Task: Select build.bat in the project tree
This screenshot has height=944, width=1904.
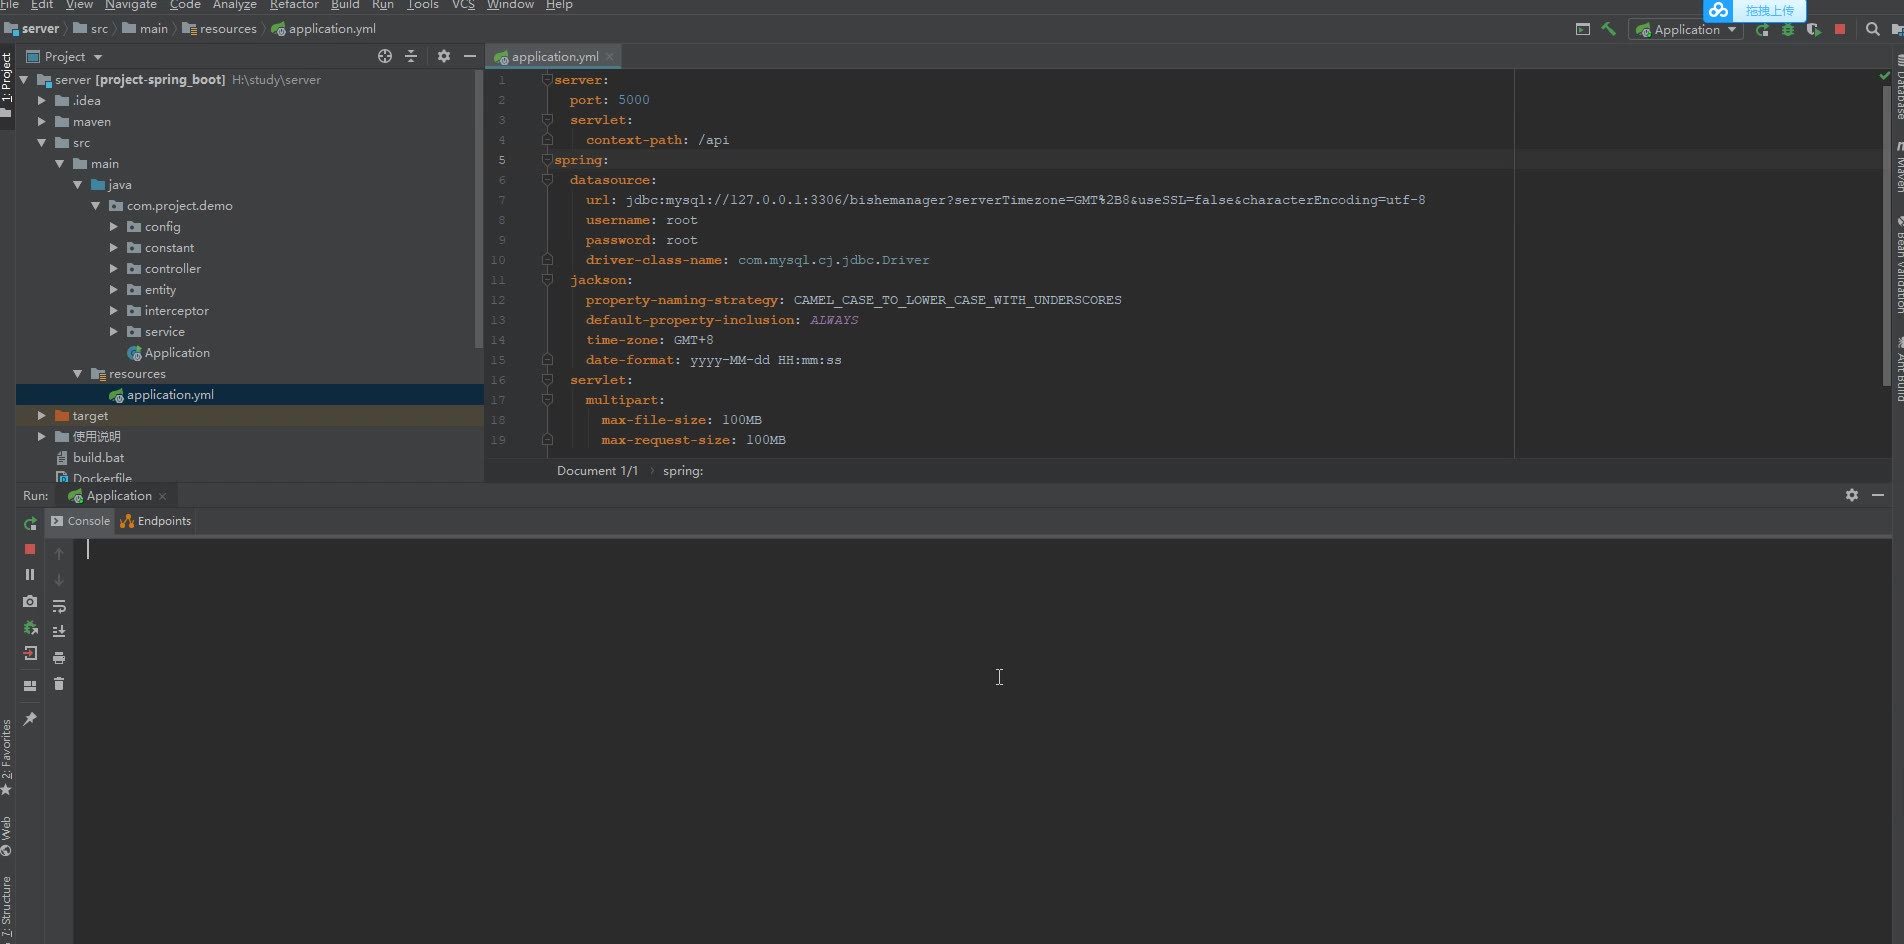Action: click(x=98, y=458)
